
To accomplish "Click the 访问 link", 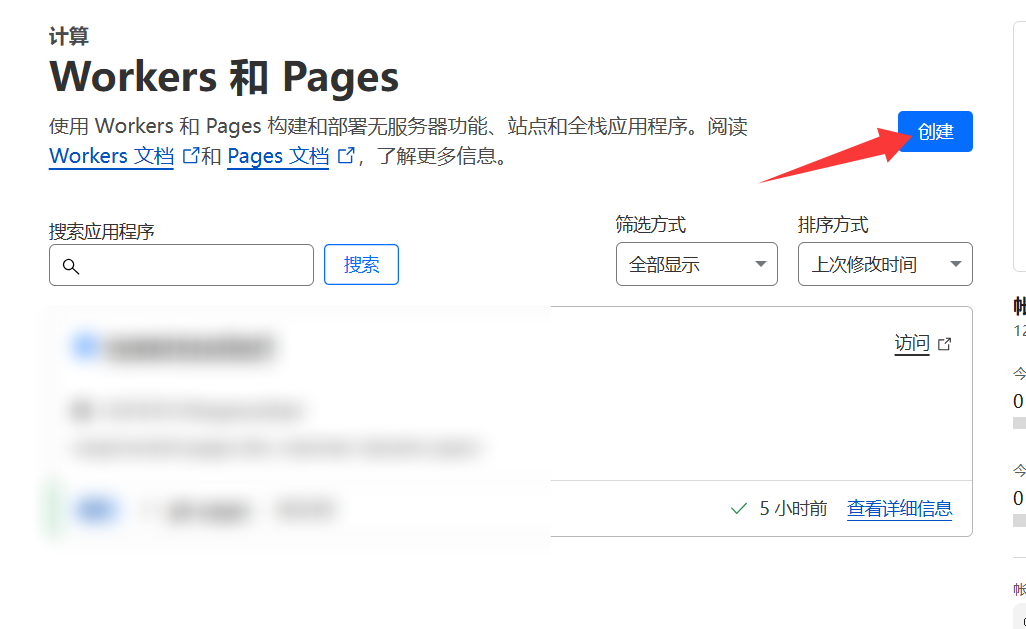I will (911, 343).
